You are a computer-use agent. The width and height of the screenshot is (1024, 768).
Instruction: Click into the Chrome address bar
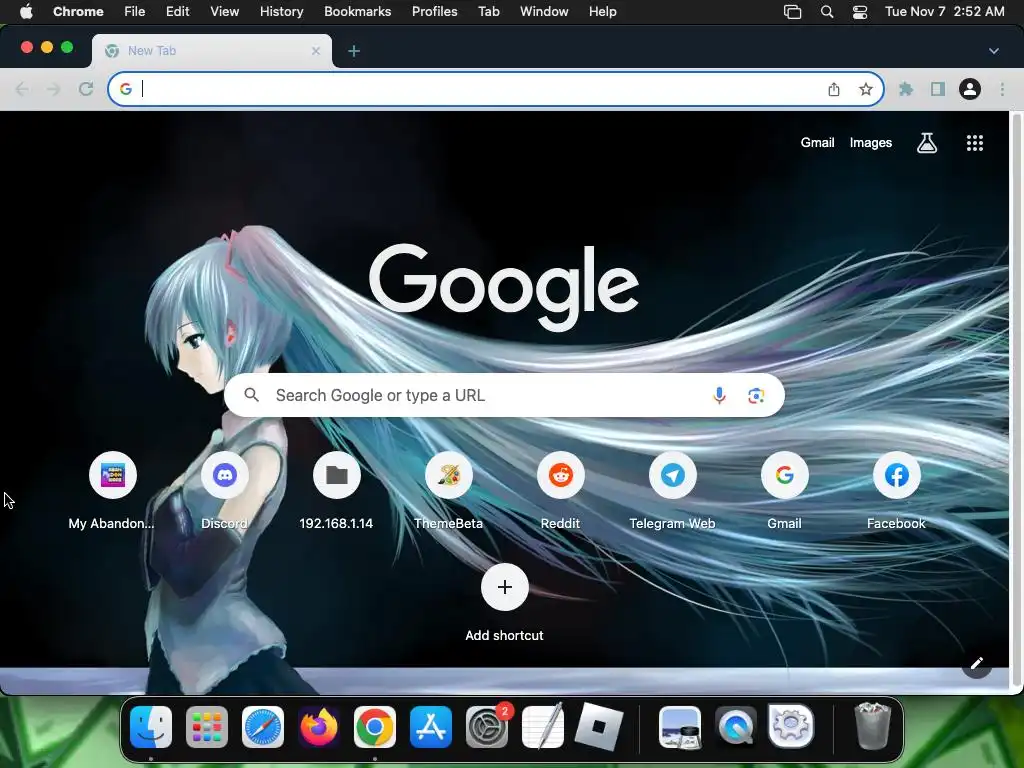coord(495,89)
